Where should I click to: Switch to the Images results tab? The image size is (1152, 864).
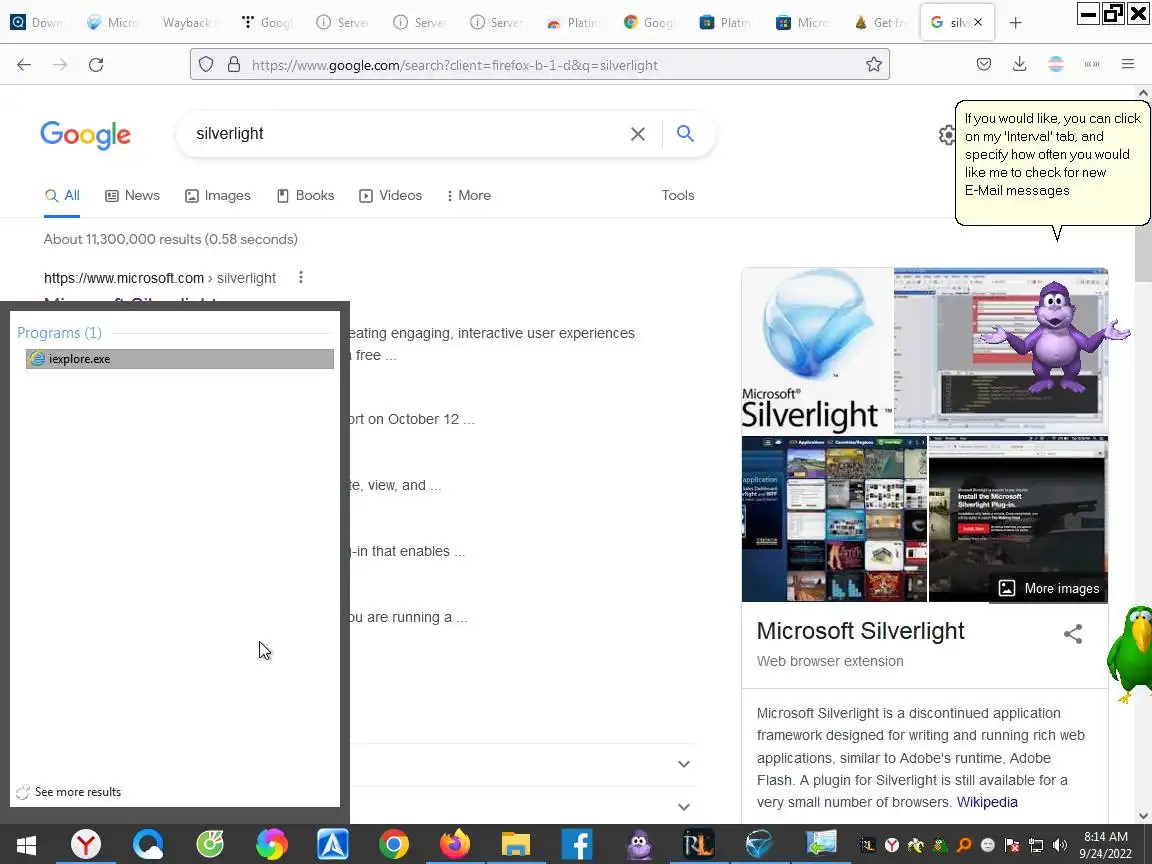[x=217, y=195]
